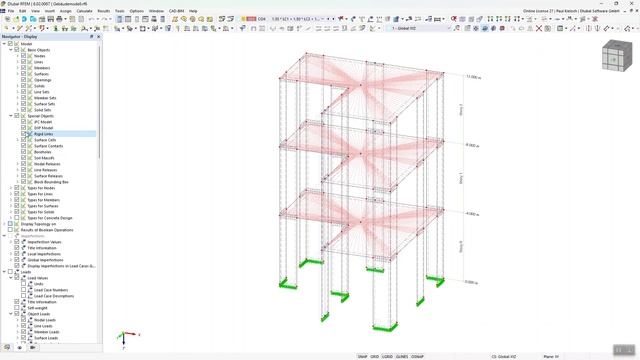Open the Navigator Data tab icon
This screenshot has height=360, width=640.
pos(7,347)
